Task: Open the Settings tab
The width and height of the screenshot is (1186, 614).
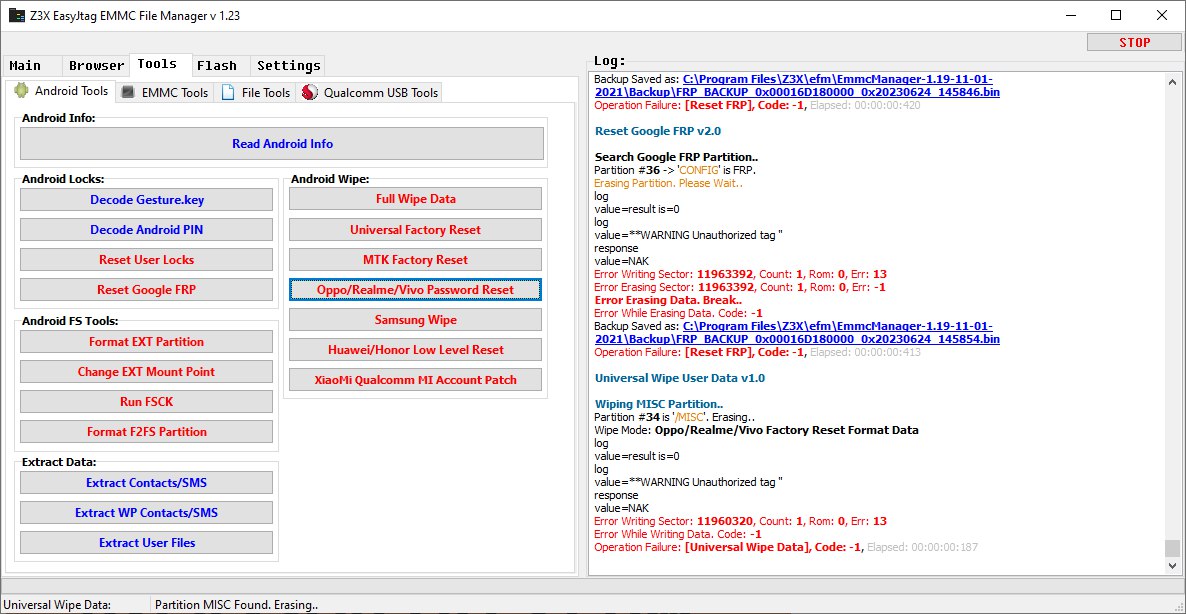Action: pos(289,66)
